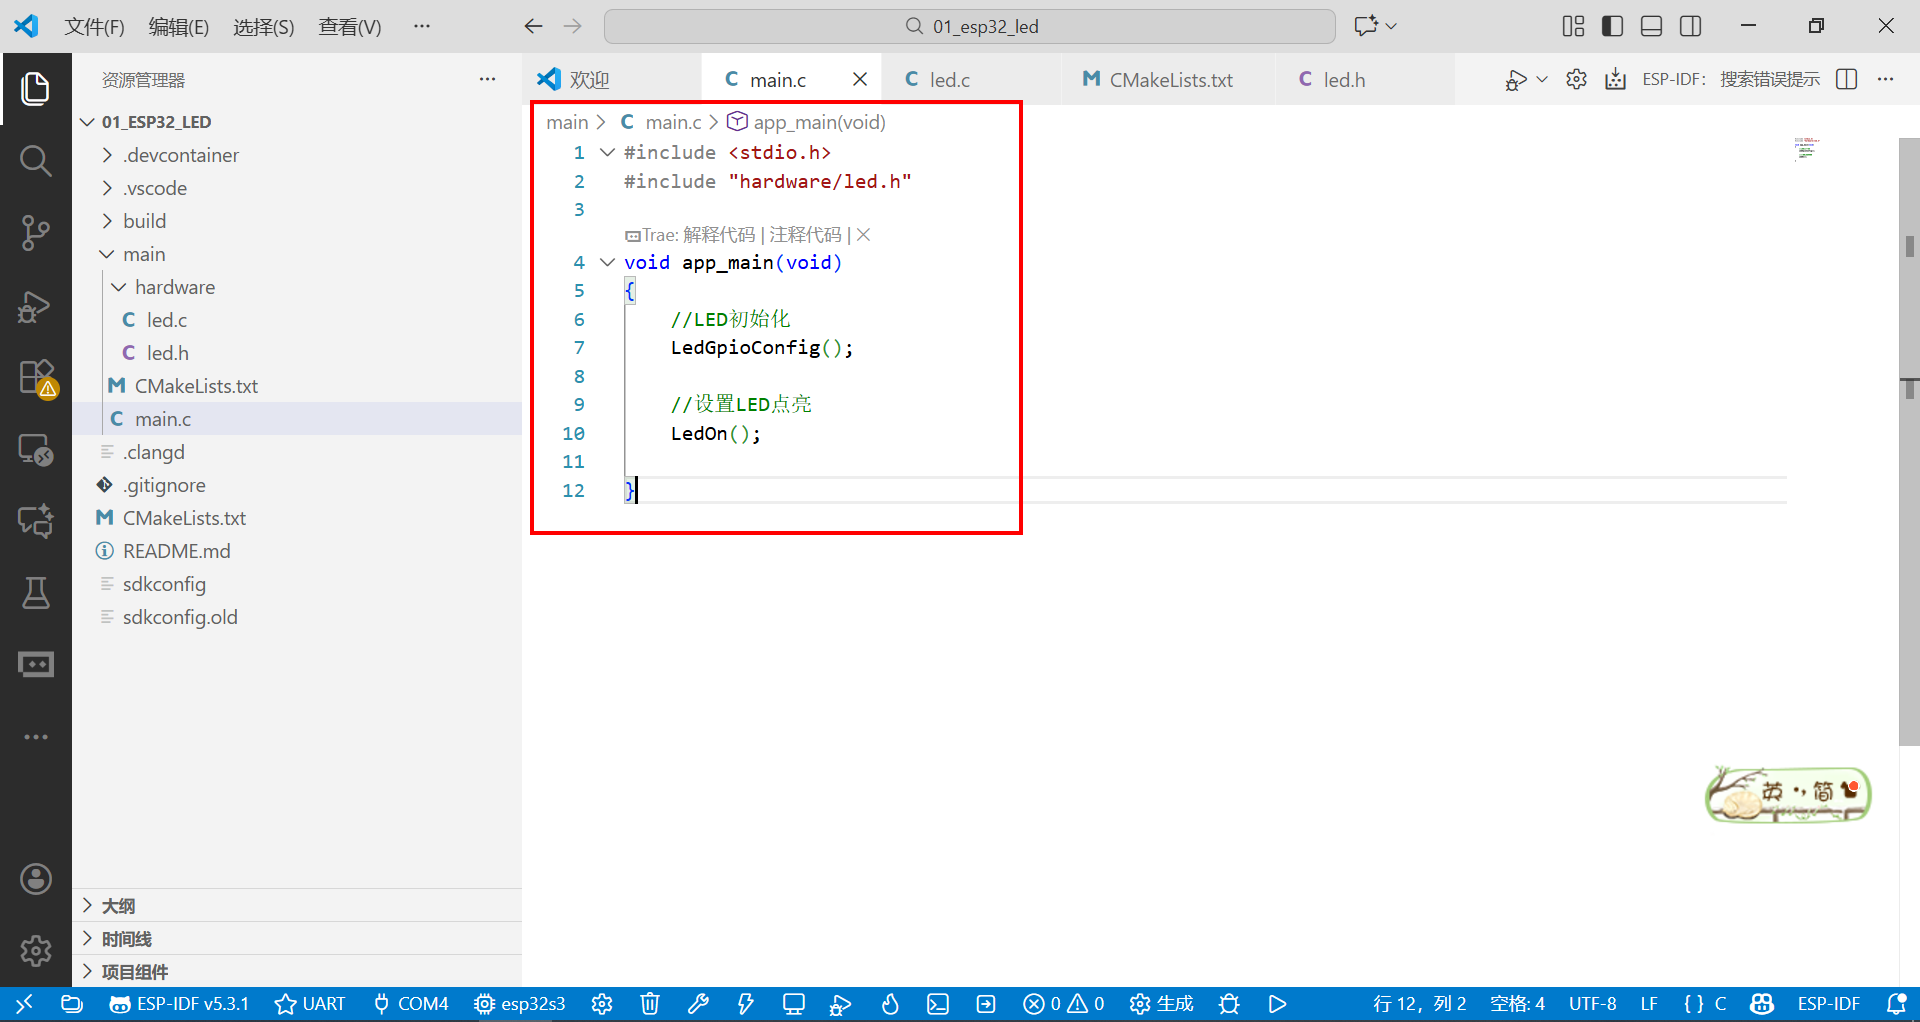Expand the .vscode folder
The image size is (1920, 1022).
107,188
